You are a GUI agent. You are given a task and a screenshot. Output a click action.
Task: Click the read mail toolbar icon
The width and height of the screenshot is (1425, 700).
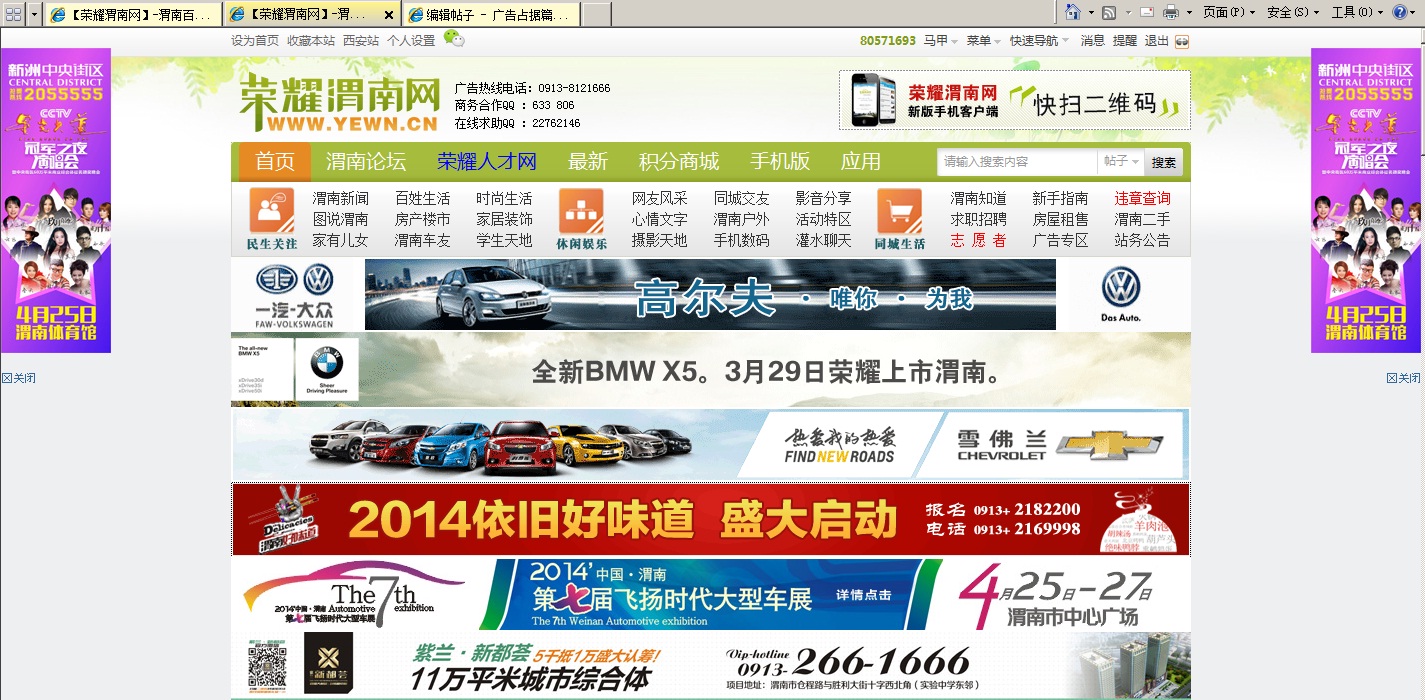1146,12
